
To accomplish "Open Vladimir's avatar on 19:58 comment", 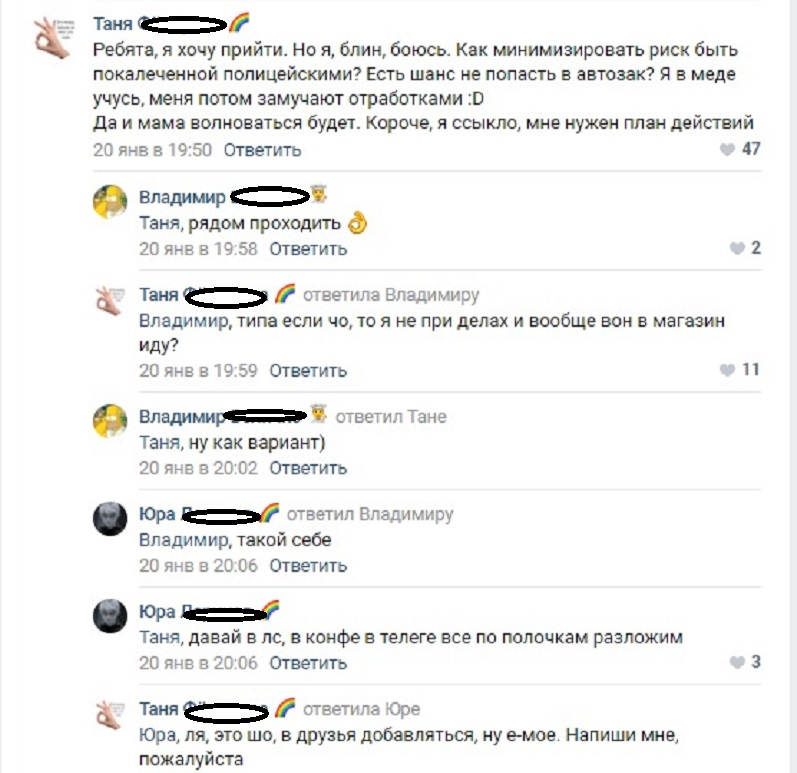I will point(110,202).
